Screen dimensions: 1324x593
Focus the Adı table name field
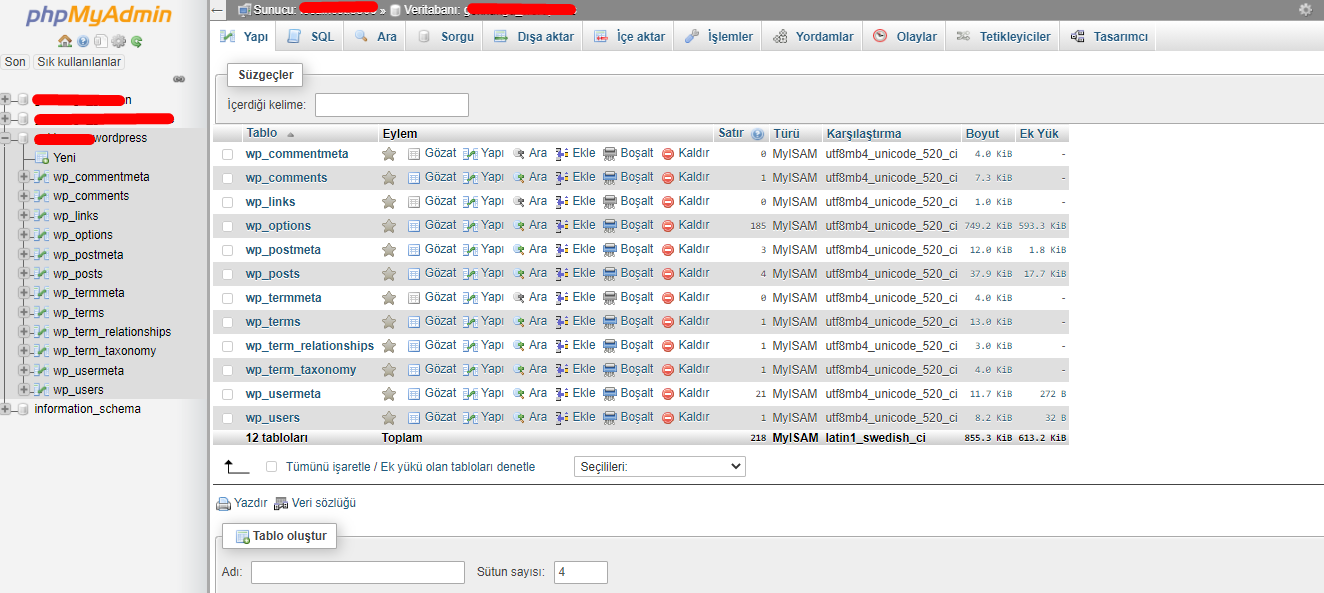tap(358, 573)
